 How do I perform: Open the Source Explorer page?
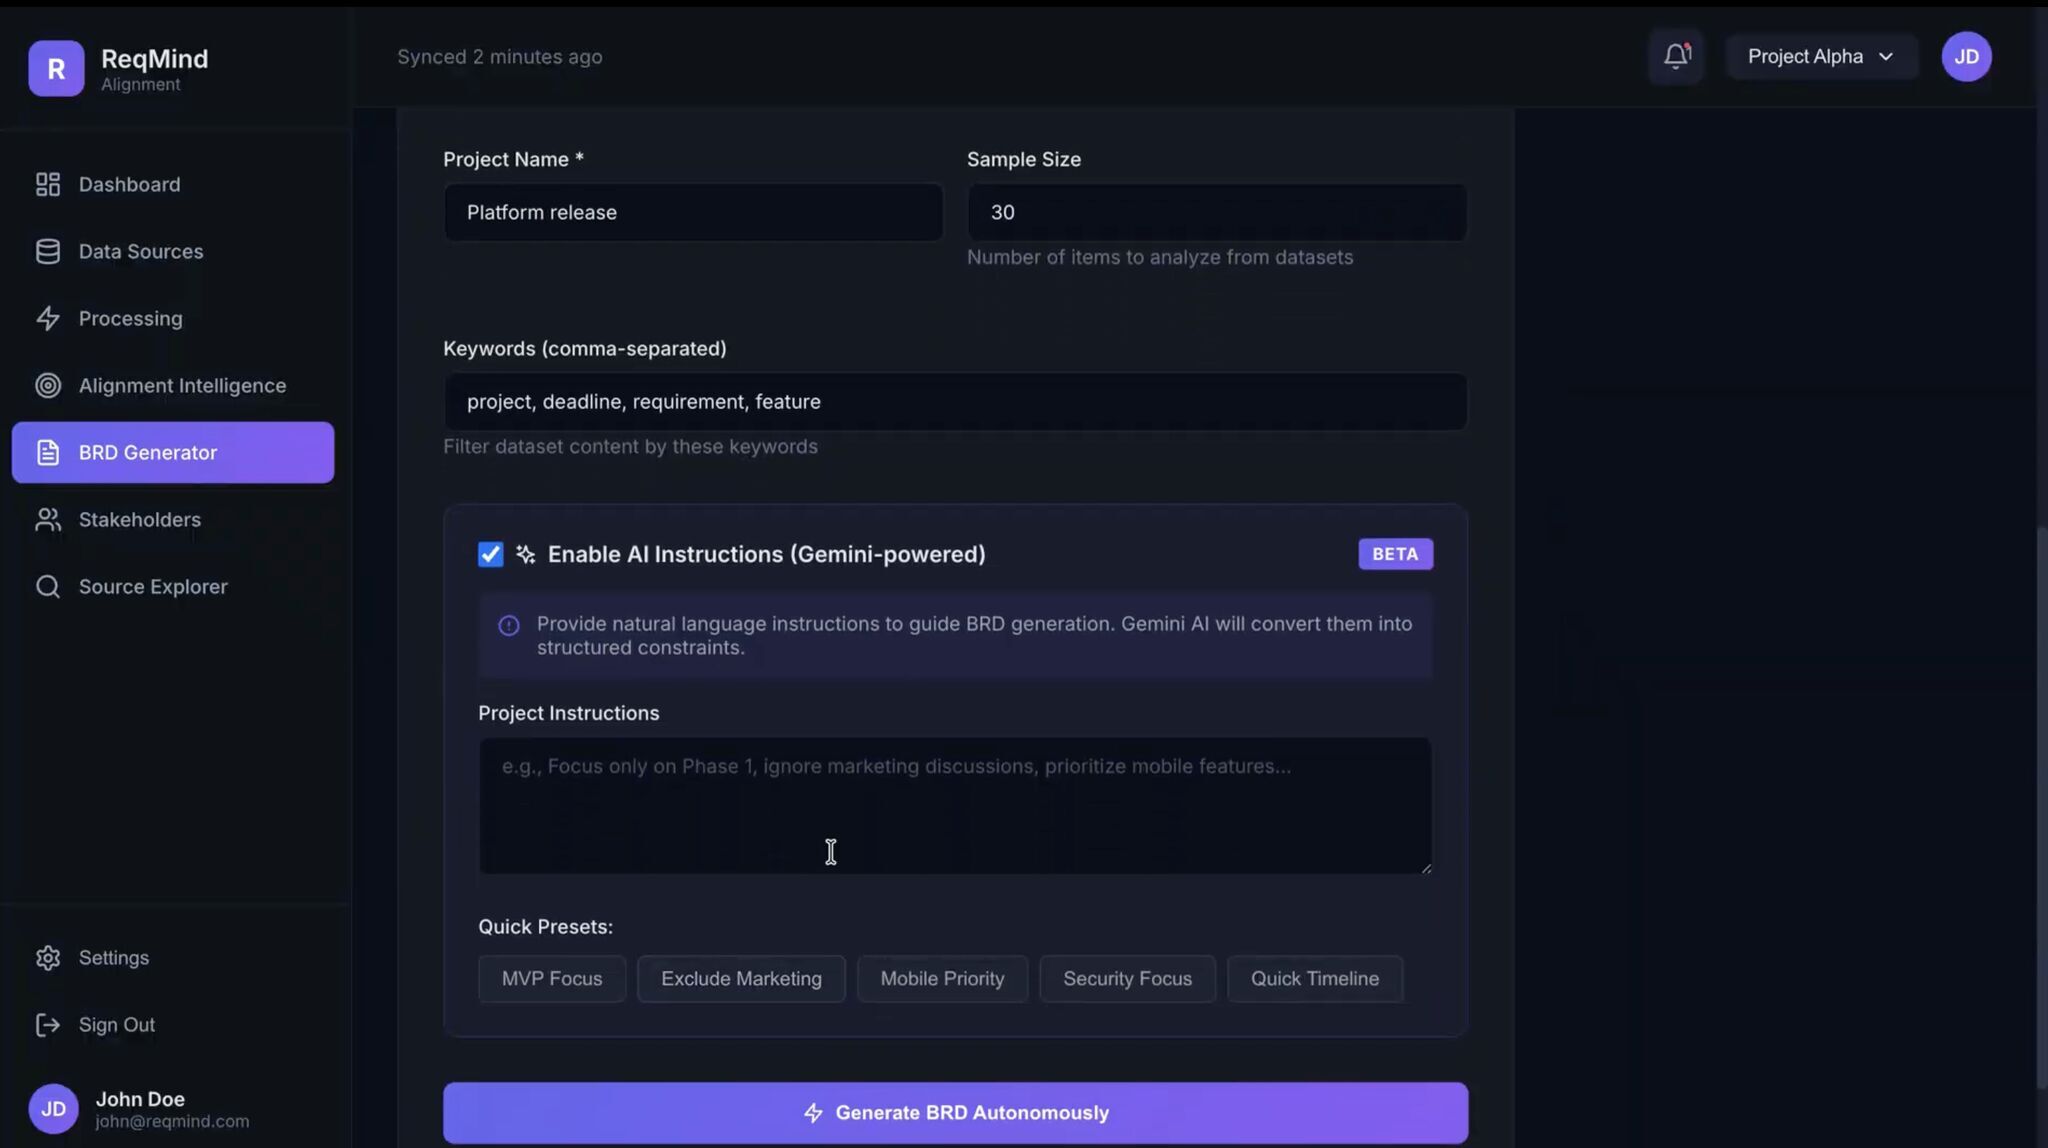click(x=173, y=586)
